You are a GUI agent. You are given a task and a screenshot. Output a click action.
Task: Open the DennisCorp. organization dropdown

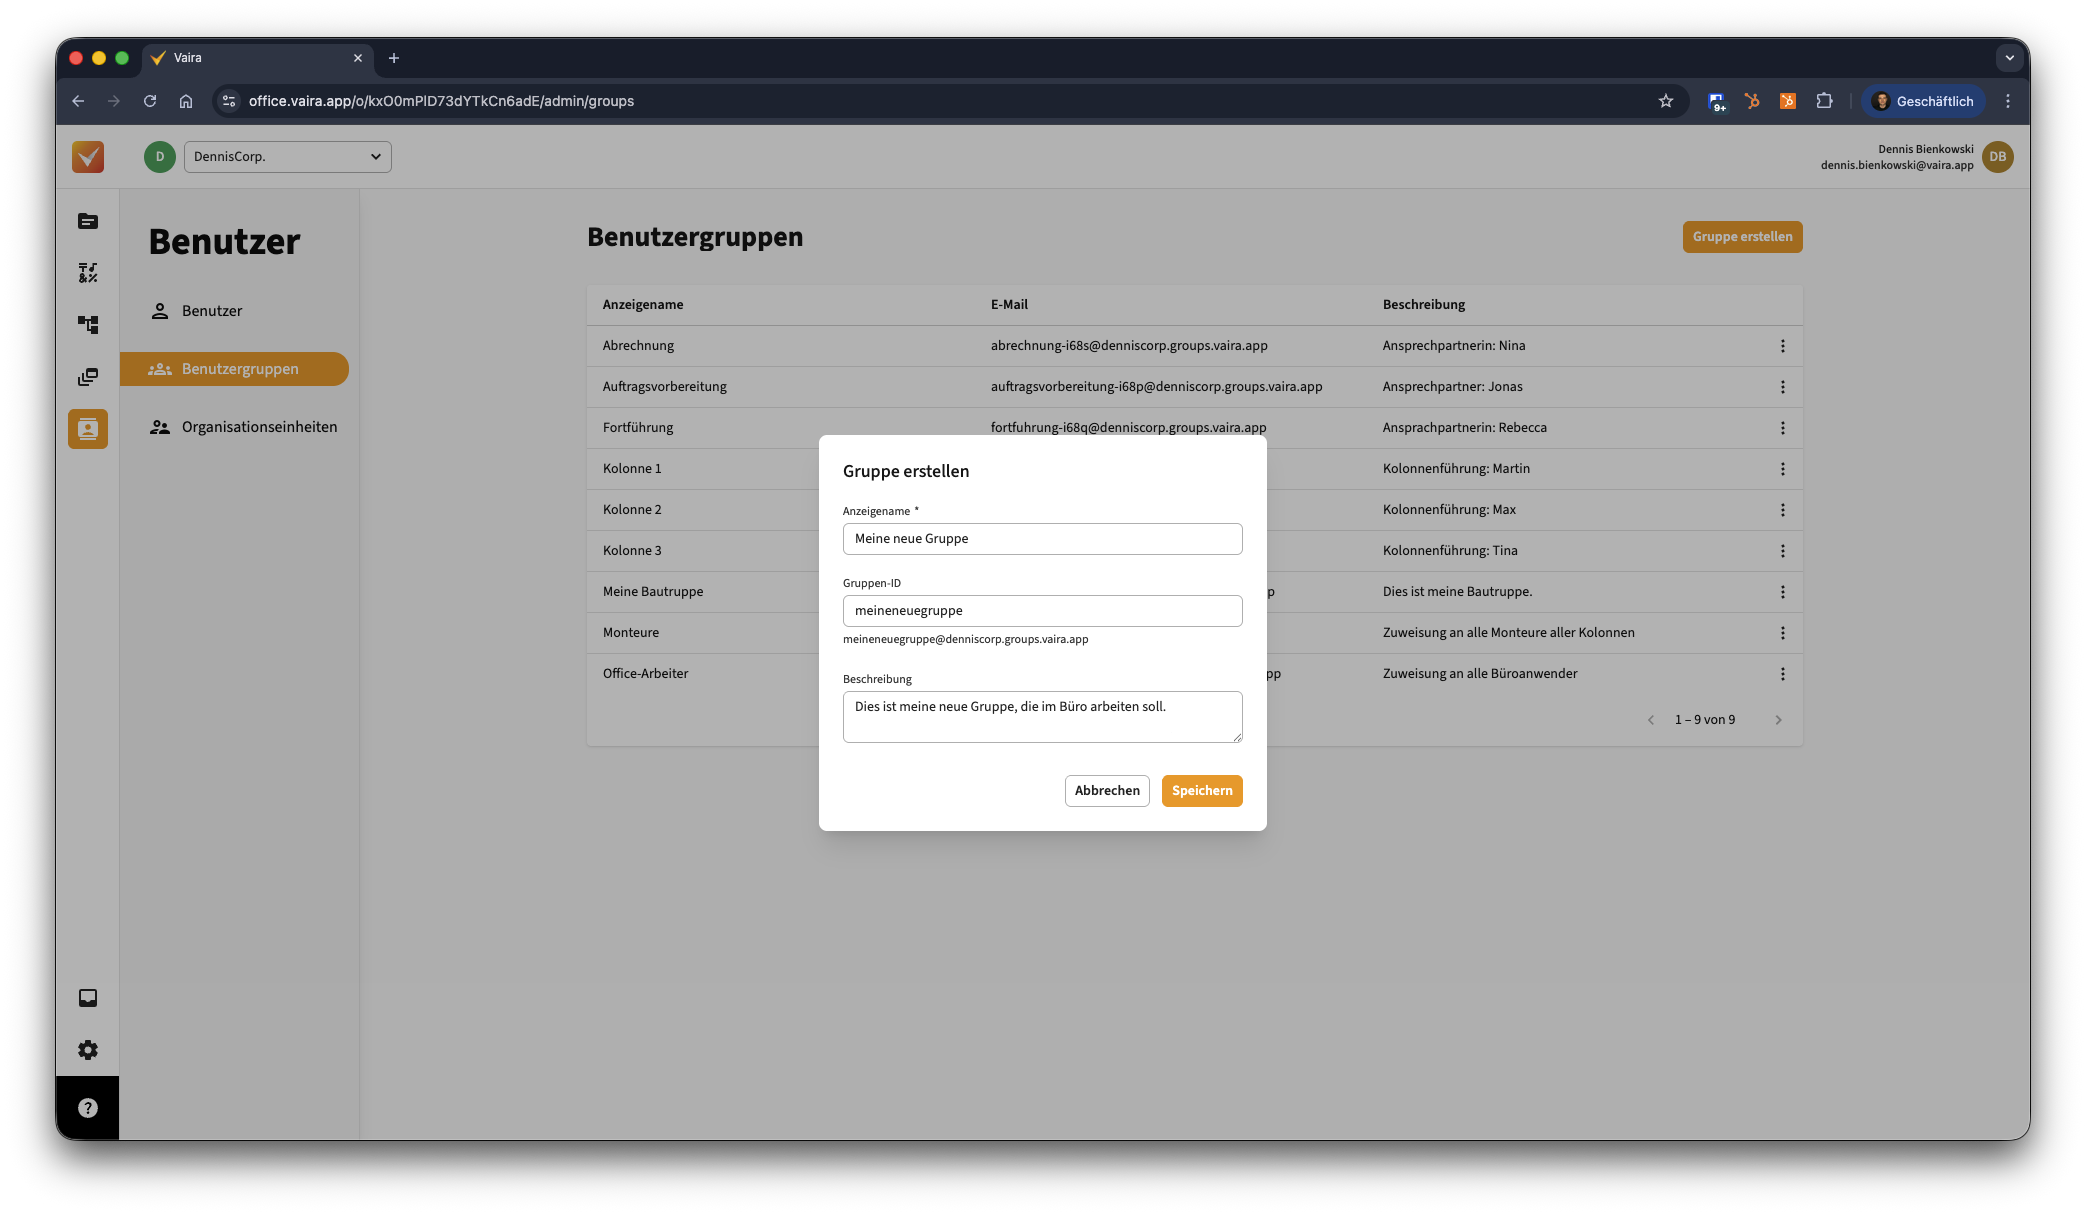[288, 157]
